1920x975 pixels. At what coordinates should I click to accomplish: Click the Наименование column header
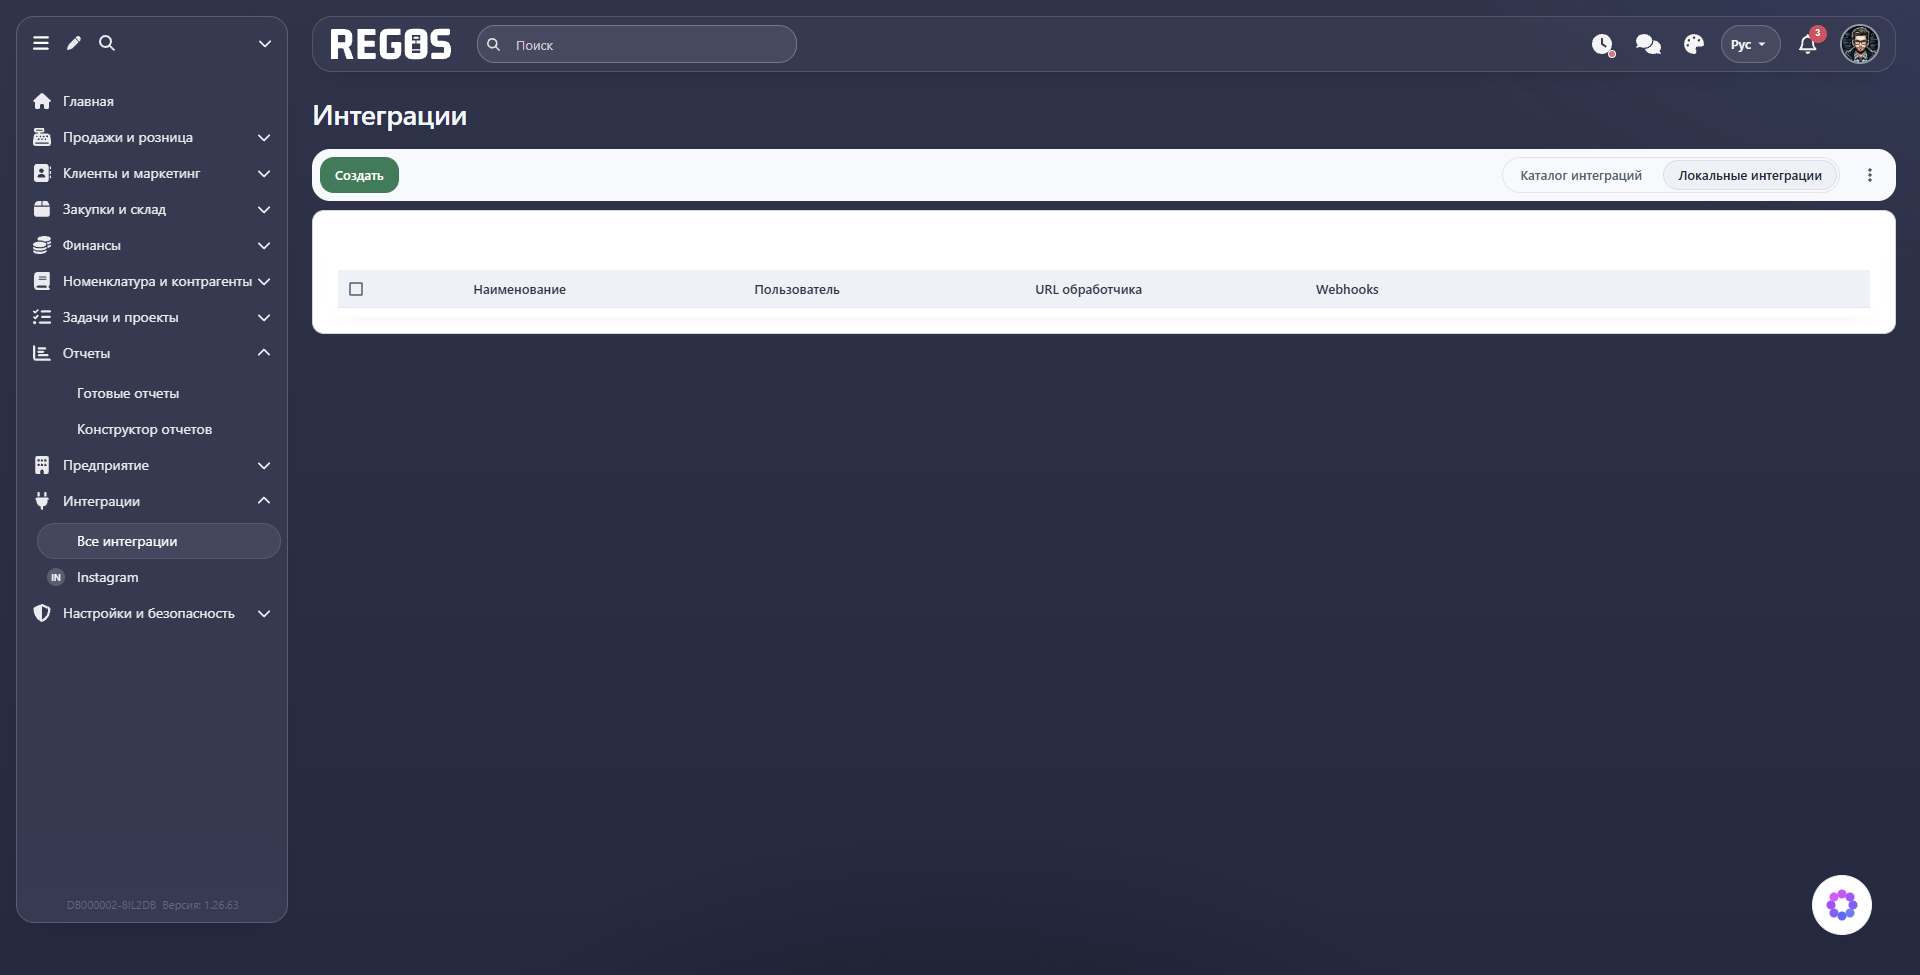click(519, 289)
